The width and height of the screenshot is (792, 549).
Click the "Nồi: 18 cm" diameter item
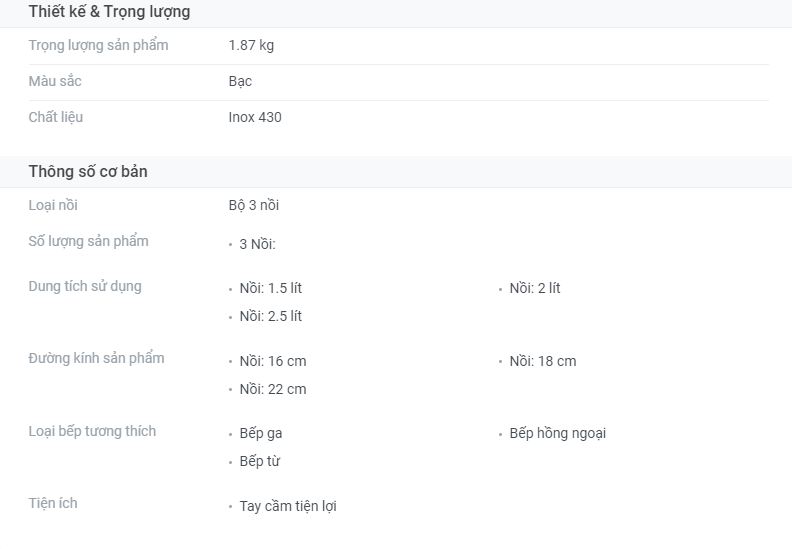[542, 361]
